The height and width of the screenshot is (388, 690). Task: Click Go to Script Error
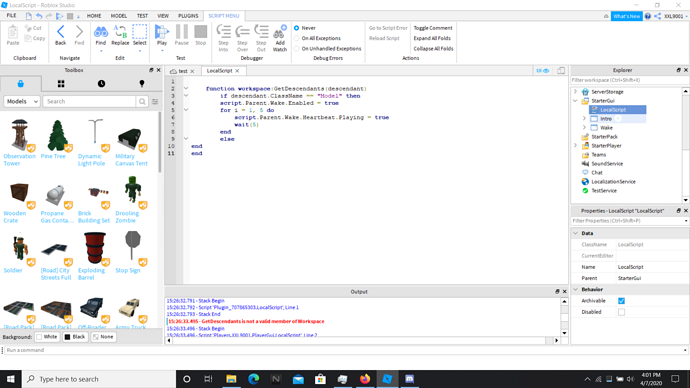388,28
